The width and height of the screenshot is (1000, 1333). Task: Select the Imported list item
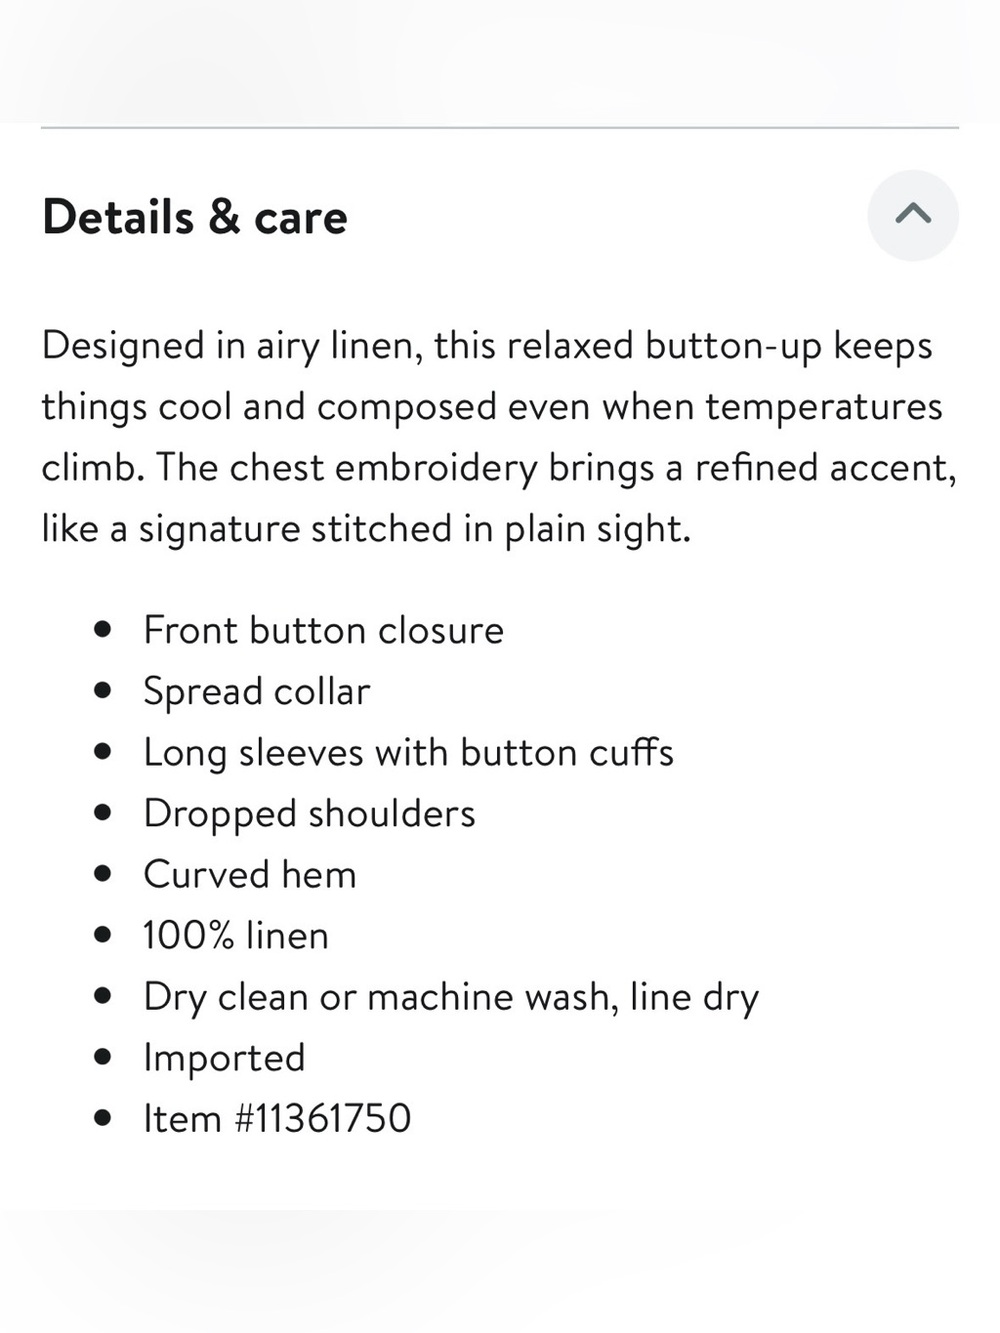(x=224, y=1058)
